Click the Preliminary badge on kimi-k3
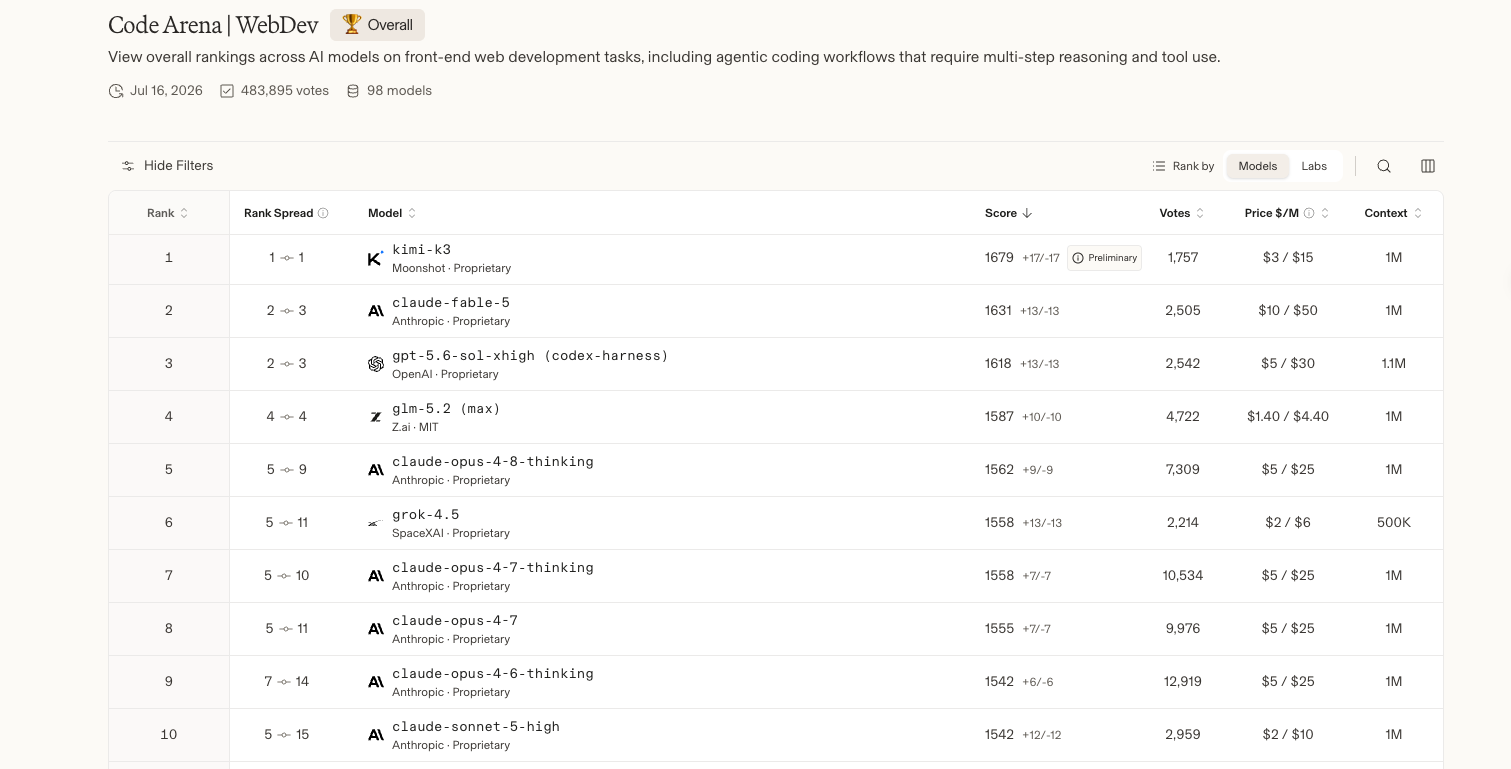Image resolution: width=1511 pixels, height=769 pixels. tap(1104, 258)
